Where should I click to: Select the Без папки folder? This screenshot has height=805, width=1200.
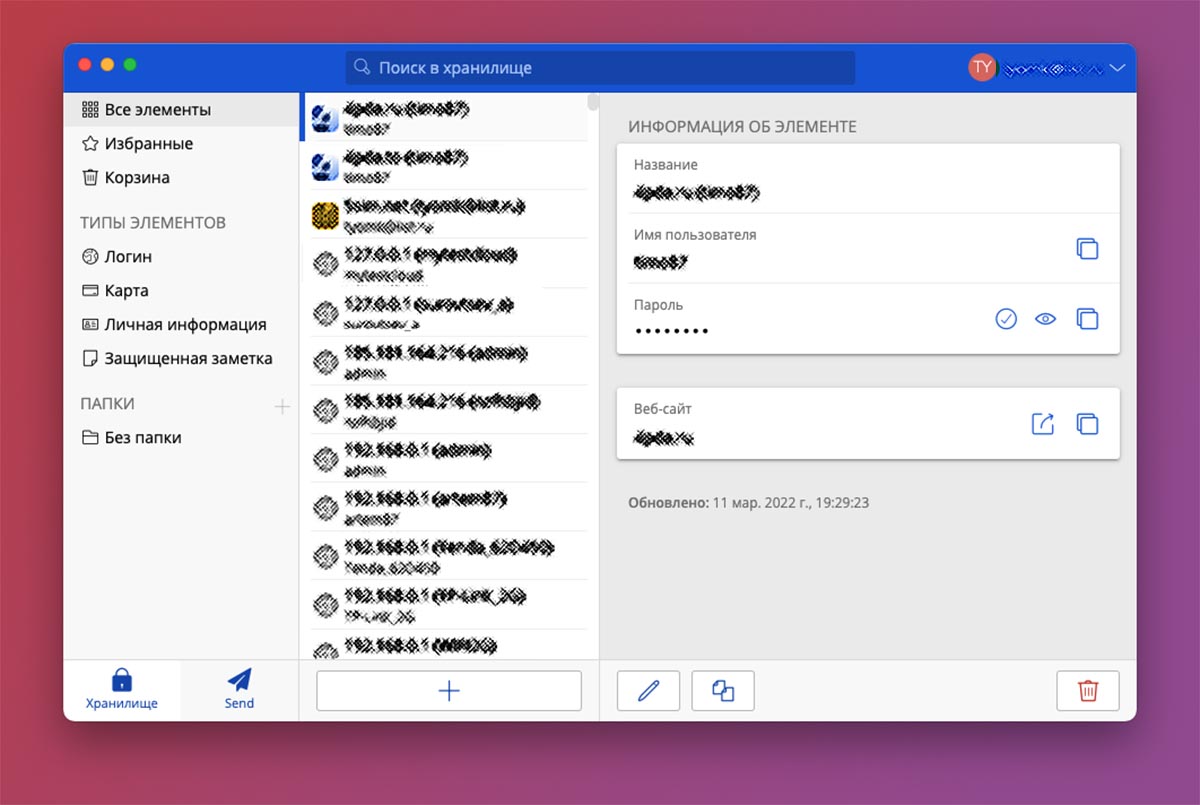[x=143, y=438]
